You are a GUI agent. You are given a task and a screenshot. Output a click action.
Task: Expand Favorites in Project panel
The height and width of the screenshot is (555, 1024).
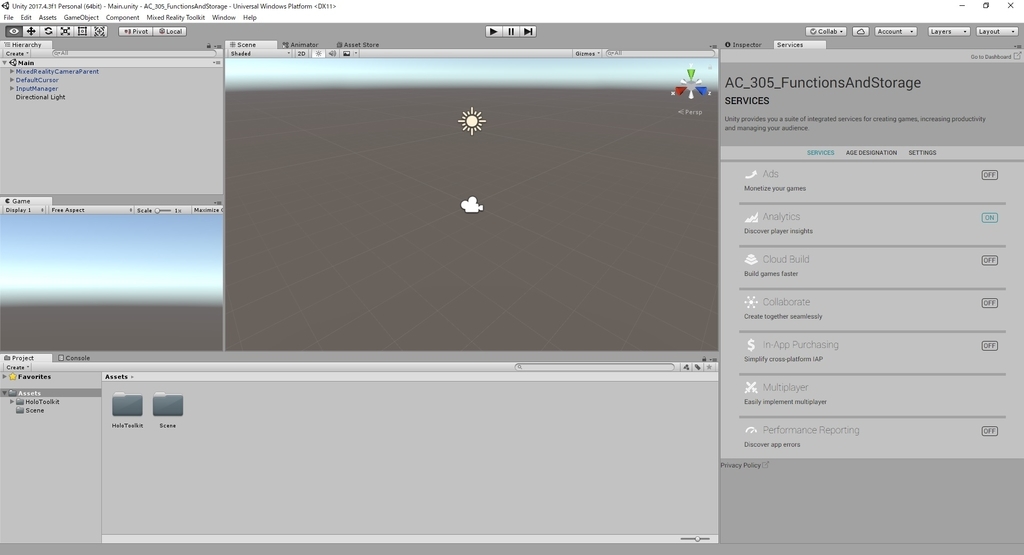5,377
